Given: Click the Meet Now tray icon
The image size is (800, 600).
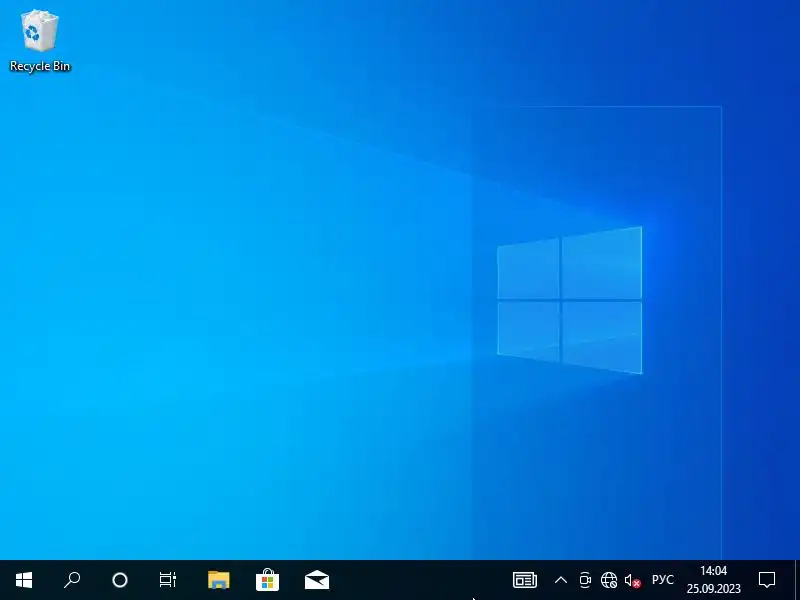Looking at the screenshot, I should pos(585,580).
